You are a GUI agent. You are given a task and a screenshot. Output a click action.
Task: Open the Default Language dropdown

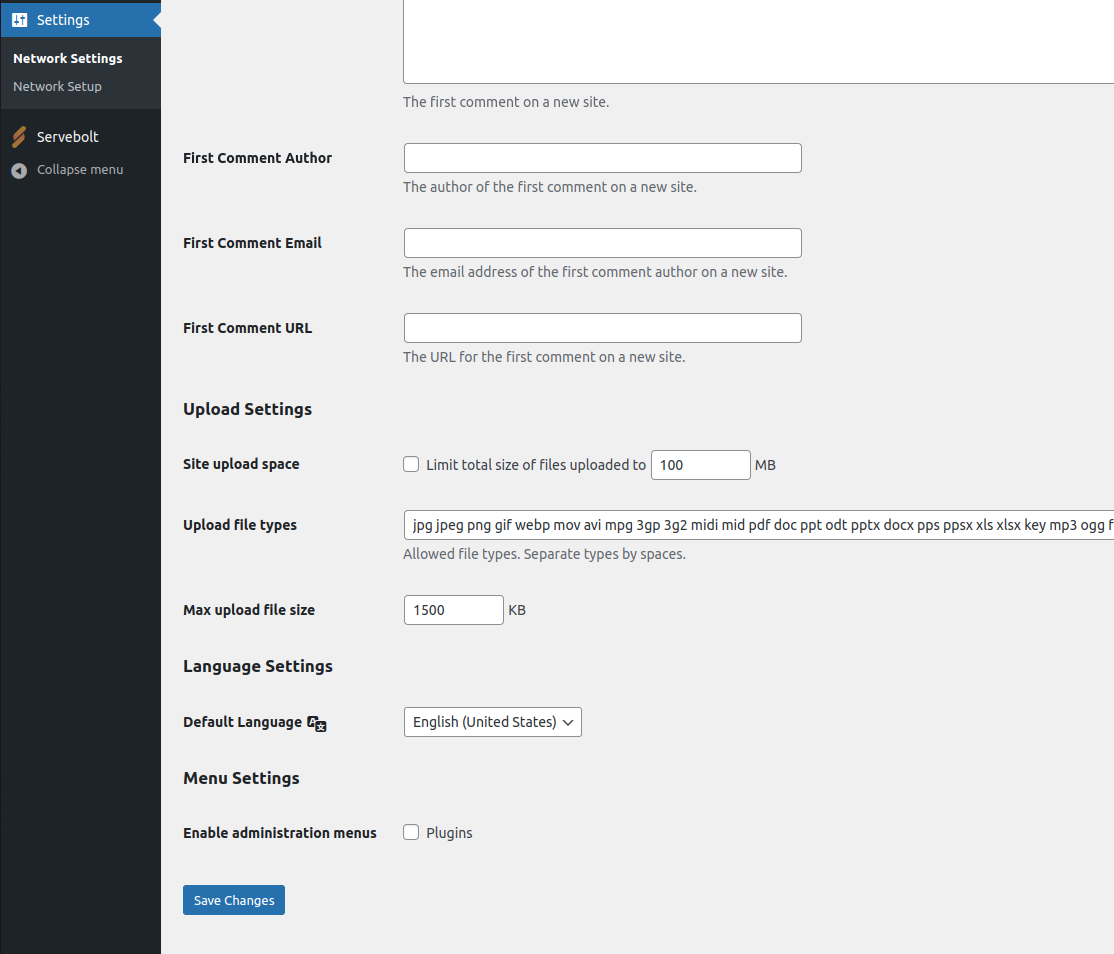[492, 722]
